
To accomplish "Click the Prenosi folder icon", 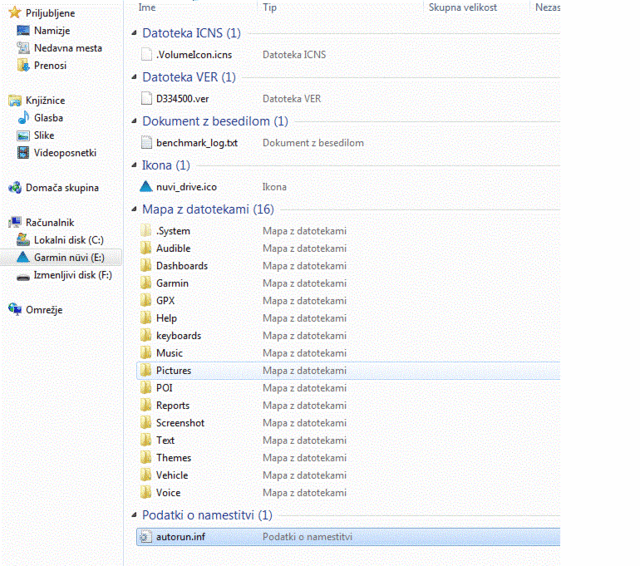I will (x=23, y=65).
